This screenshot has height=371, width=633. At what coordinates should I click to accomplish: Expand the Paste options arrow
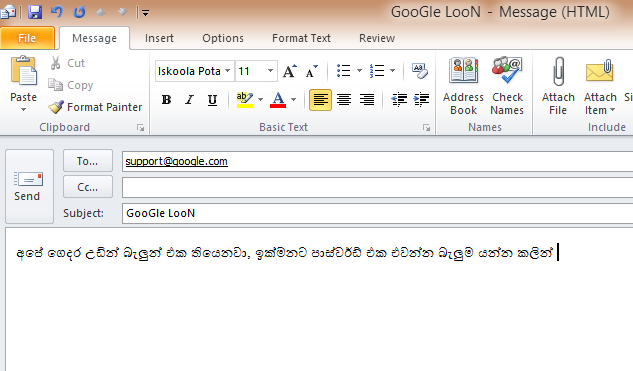point(23,109)
